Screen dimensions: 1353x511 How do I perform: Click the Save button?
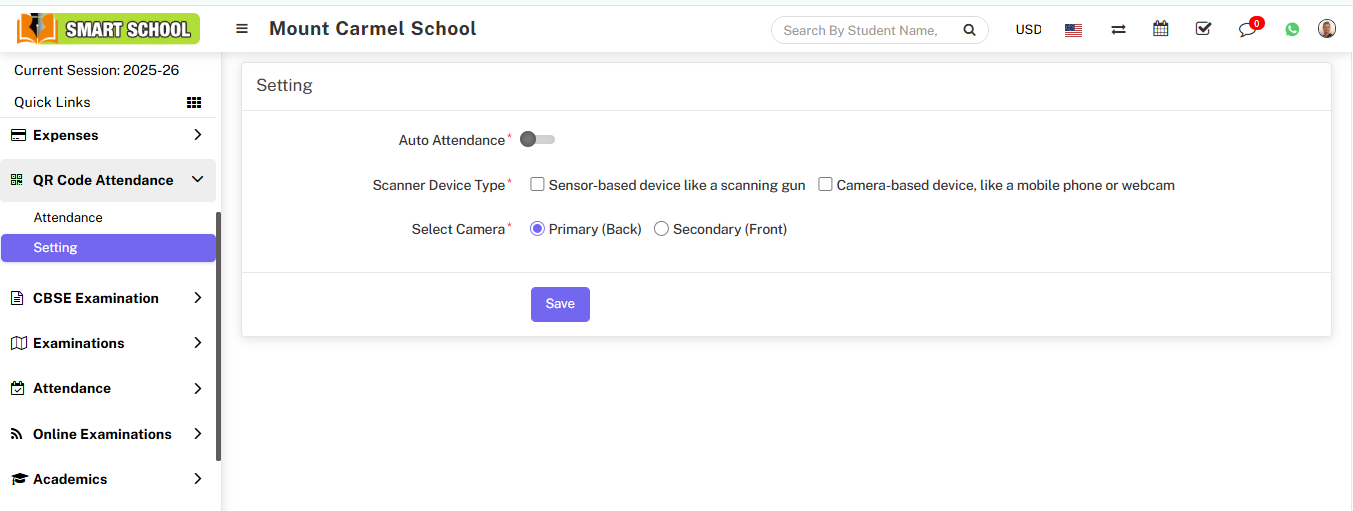pos(560,304)
